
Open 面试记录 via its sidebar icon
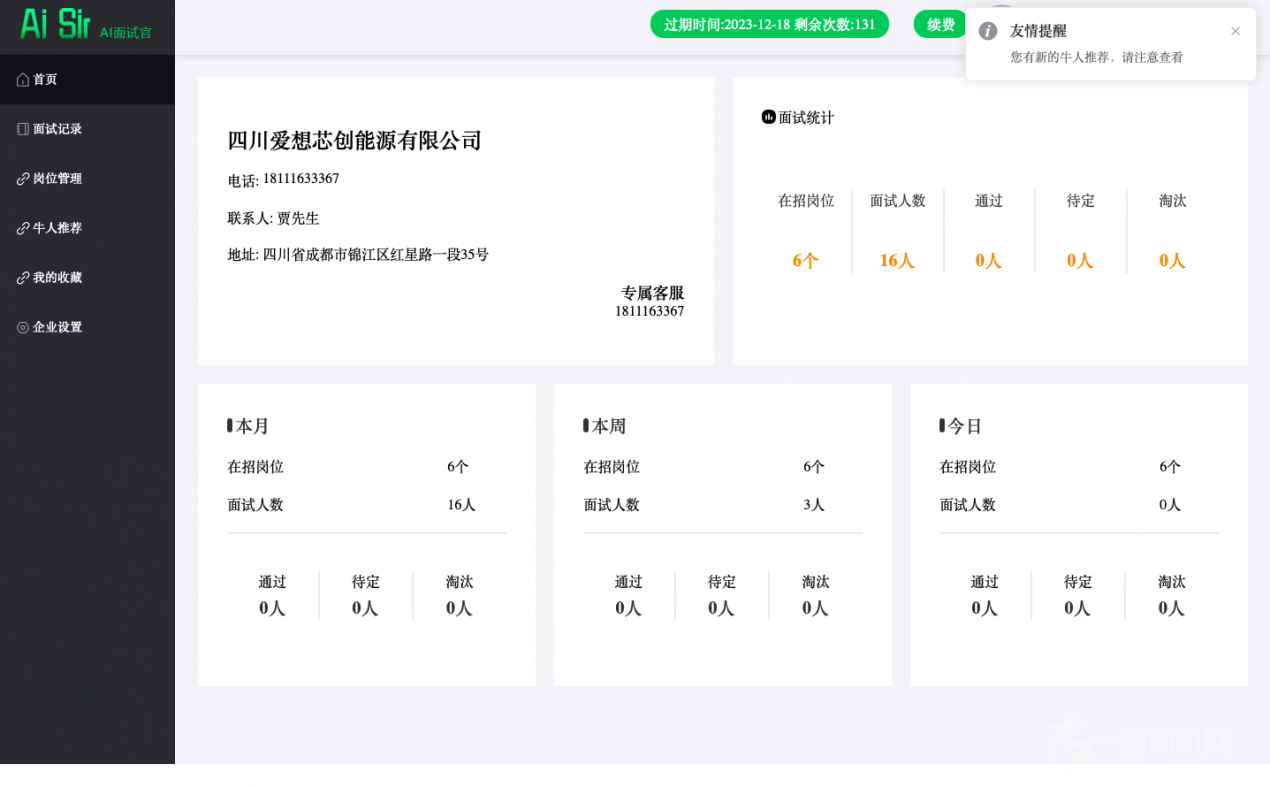click(x=23, y=129)
